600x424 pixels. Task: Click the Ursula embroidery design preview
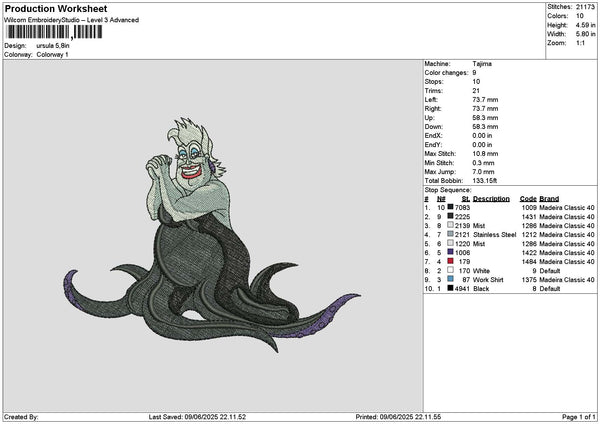point(212,234)
